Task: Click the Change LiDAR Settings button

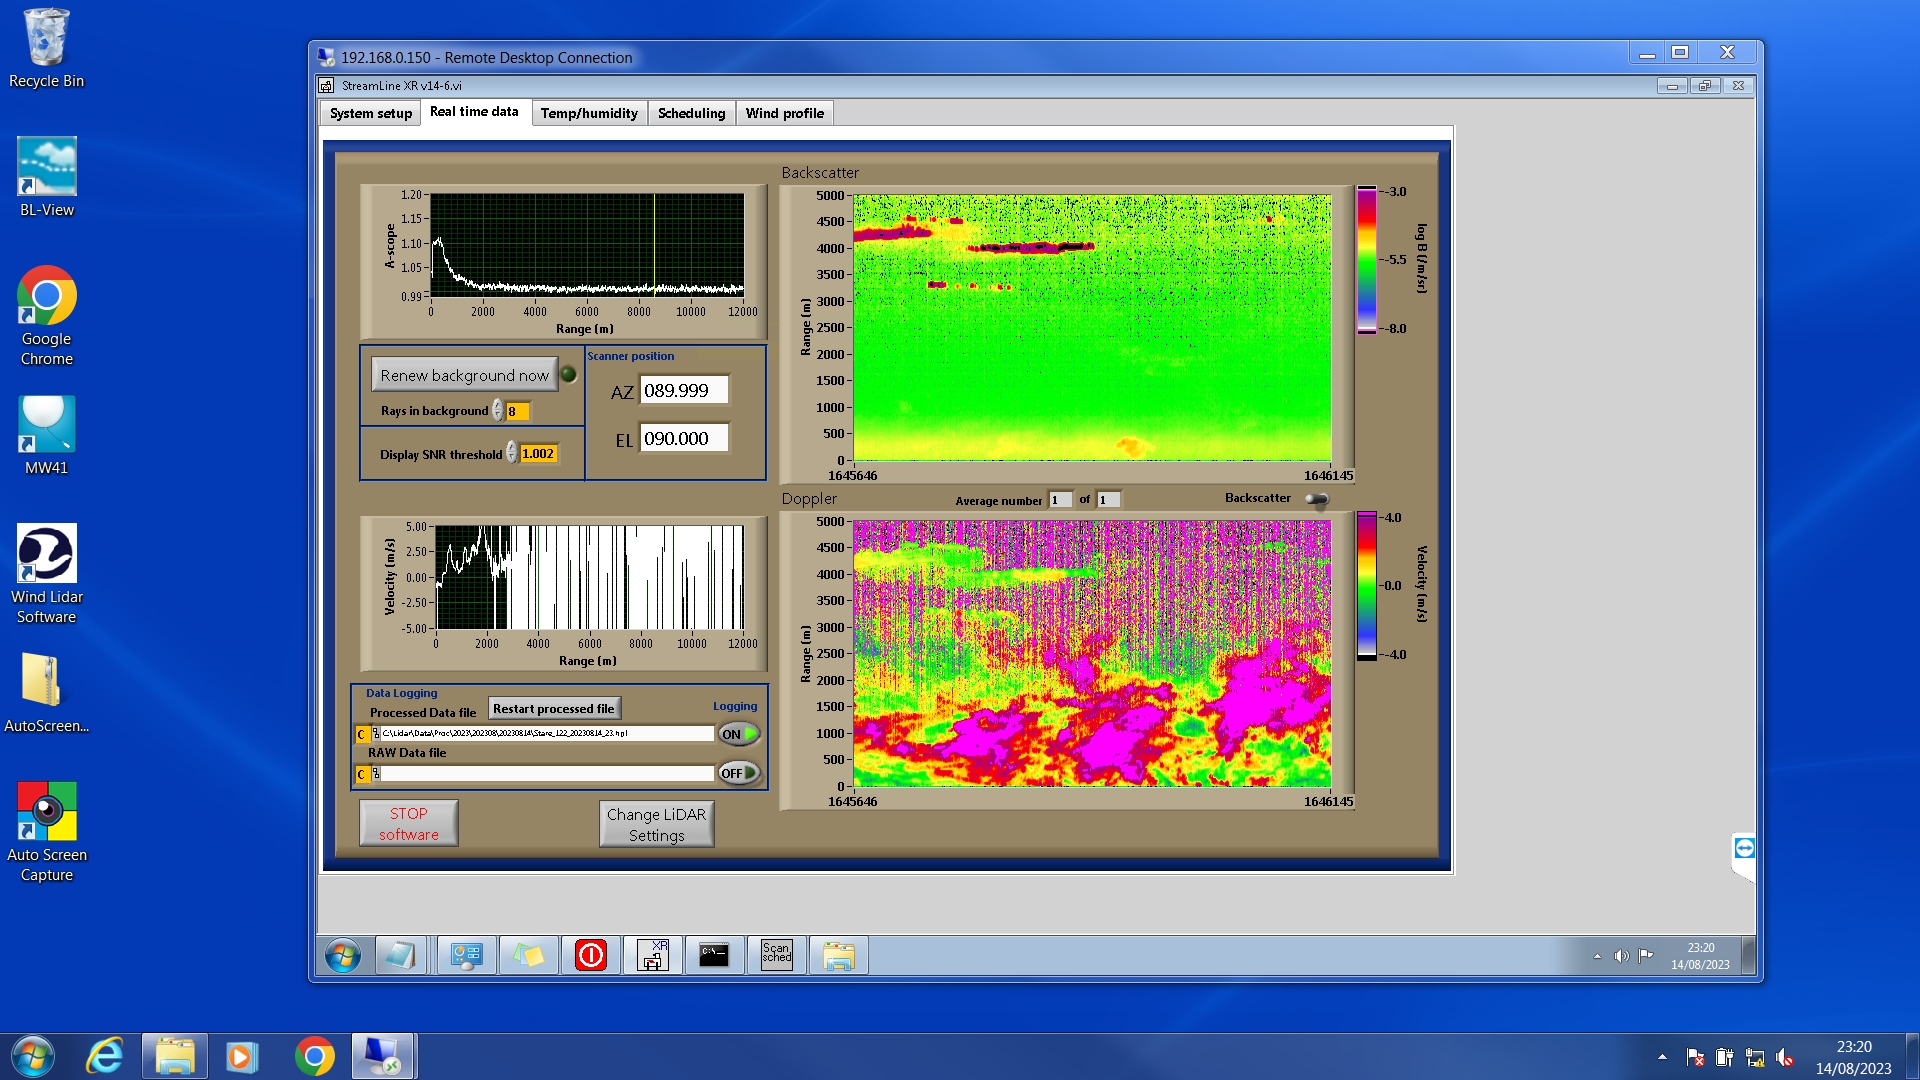Action: pyautogui.click(x=656, y=824)
